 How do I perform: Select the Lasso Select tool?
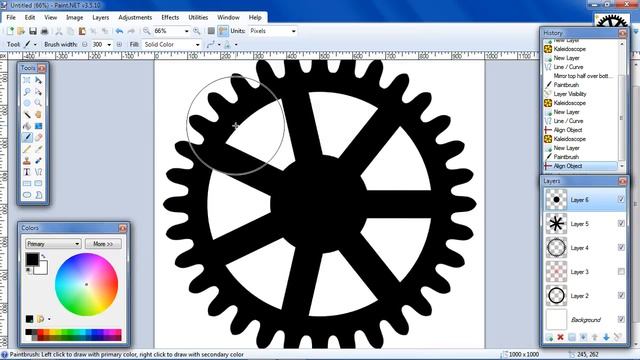click(27, 91)
